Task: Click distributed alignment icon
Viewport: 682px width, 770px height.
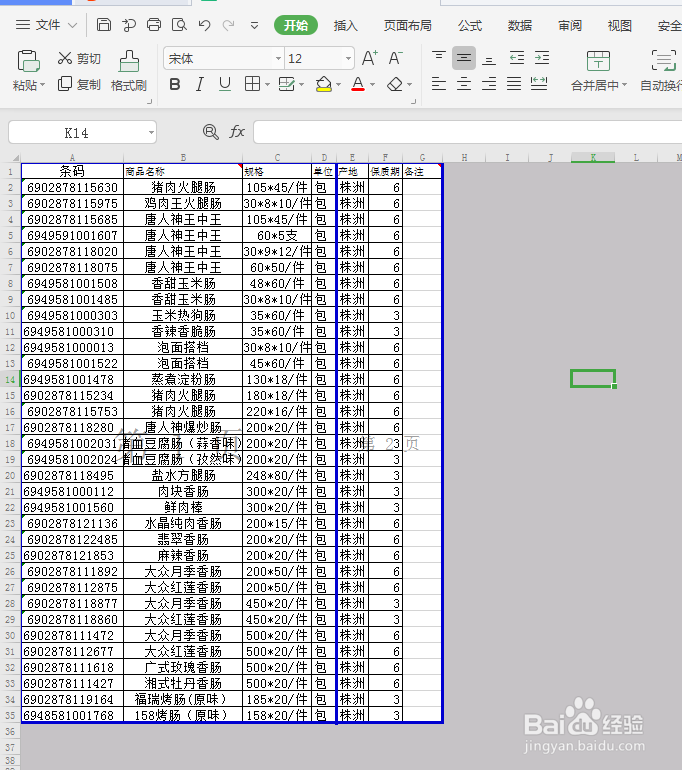Action: (539, 84)
